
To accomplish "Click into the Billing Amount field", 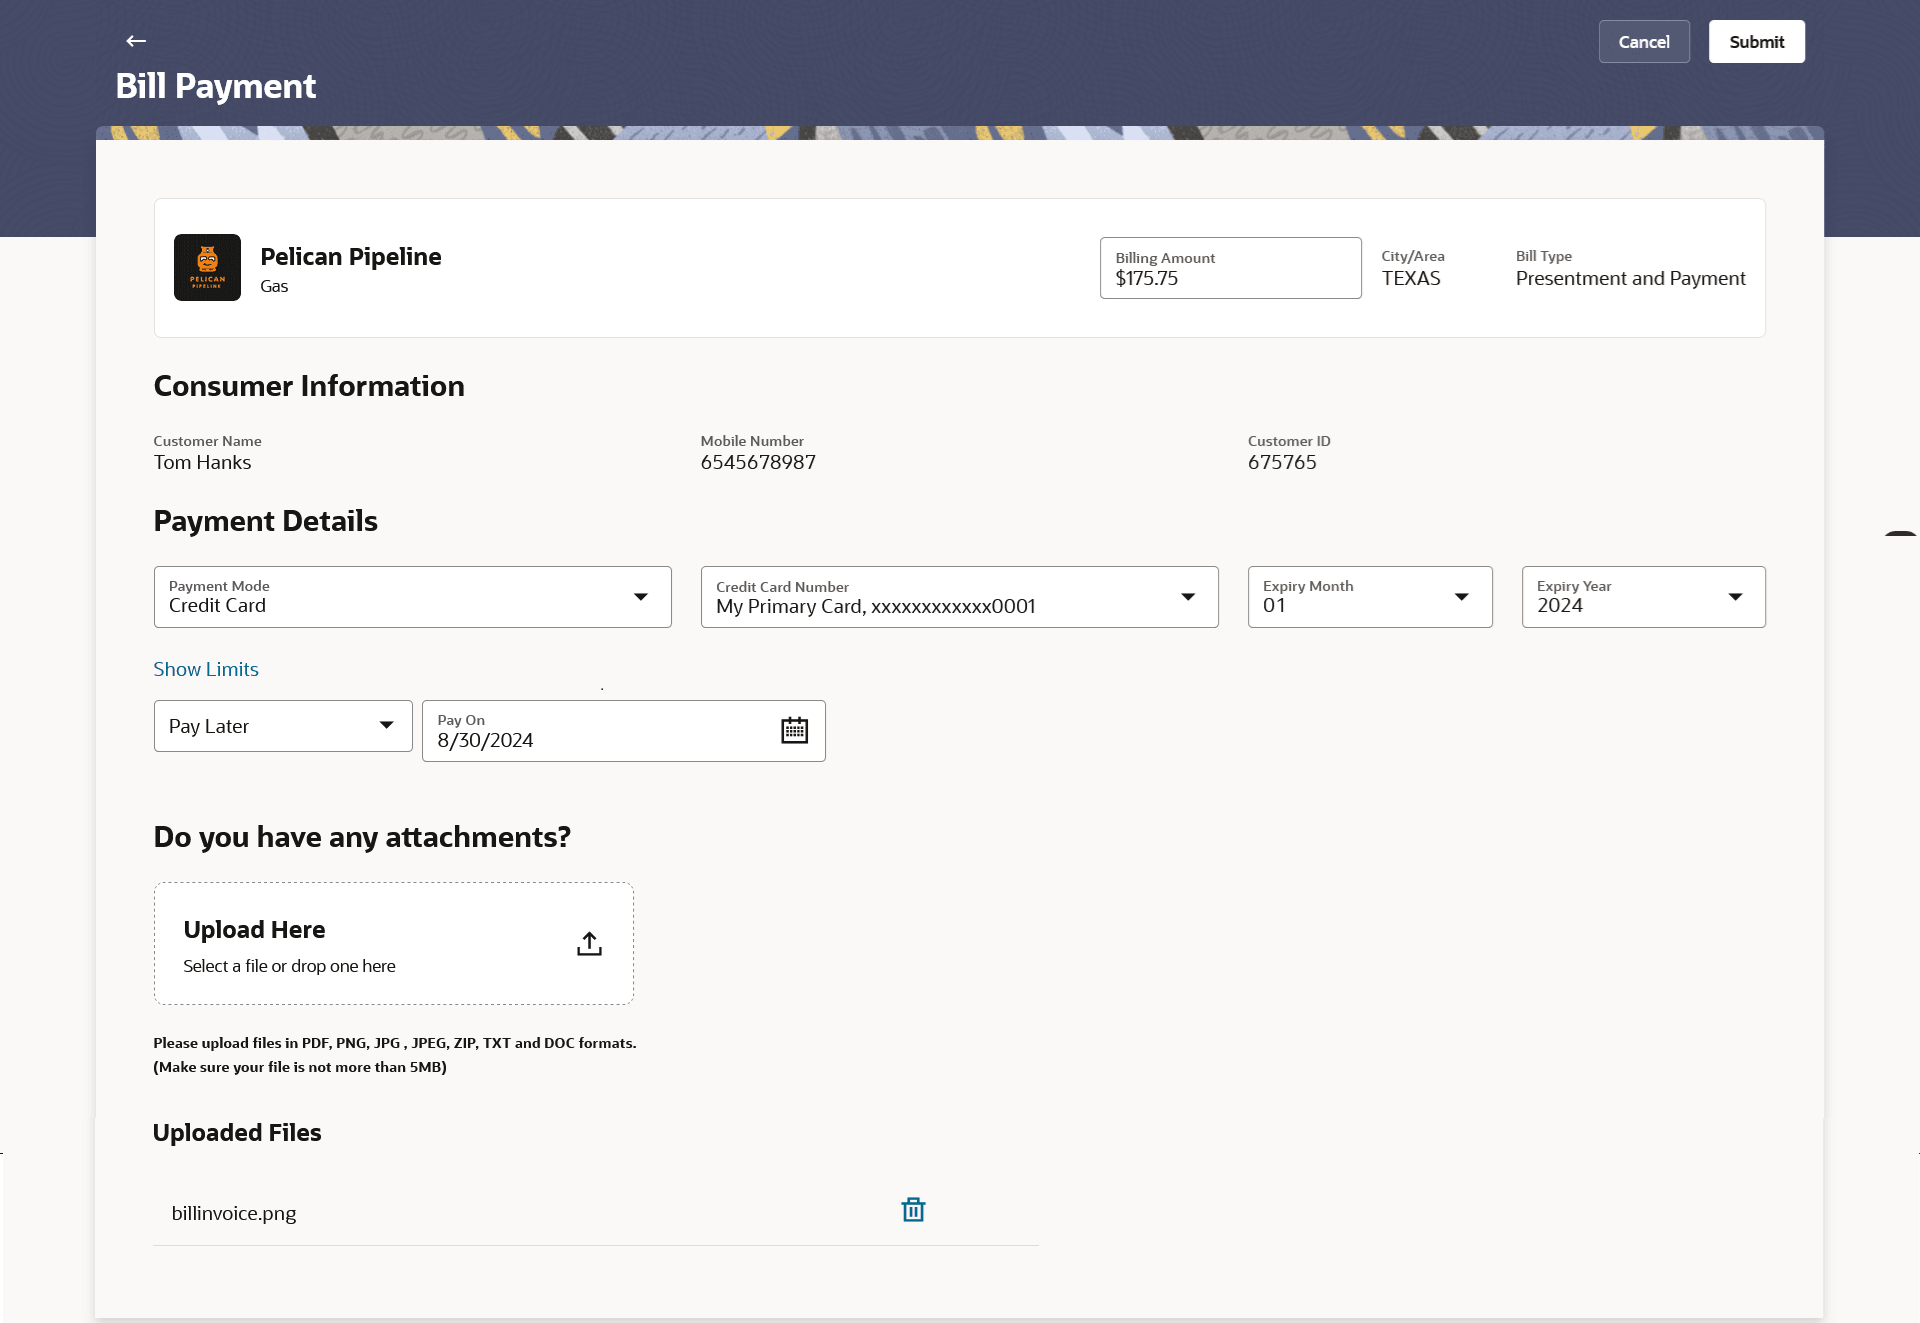I will [1230, 278].
